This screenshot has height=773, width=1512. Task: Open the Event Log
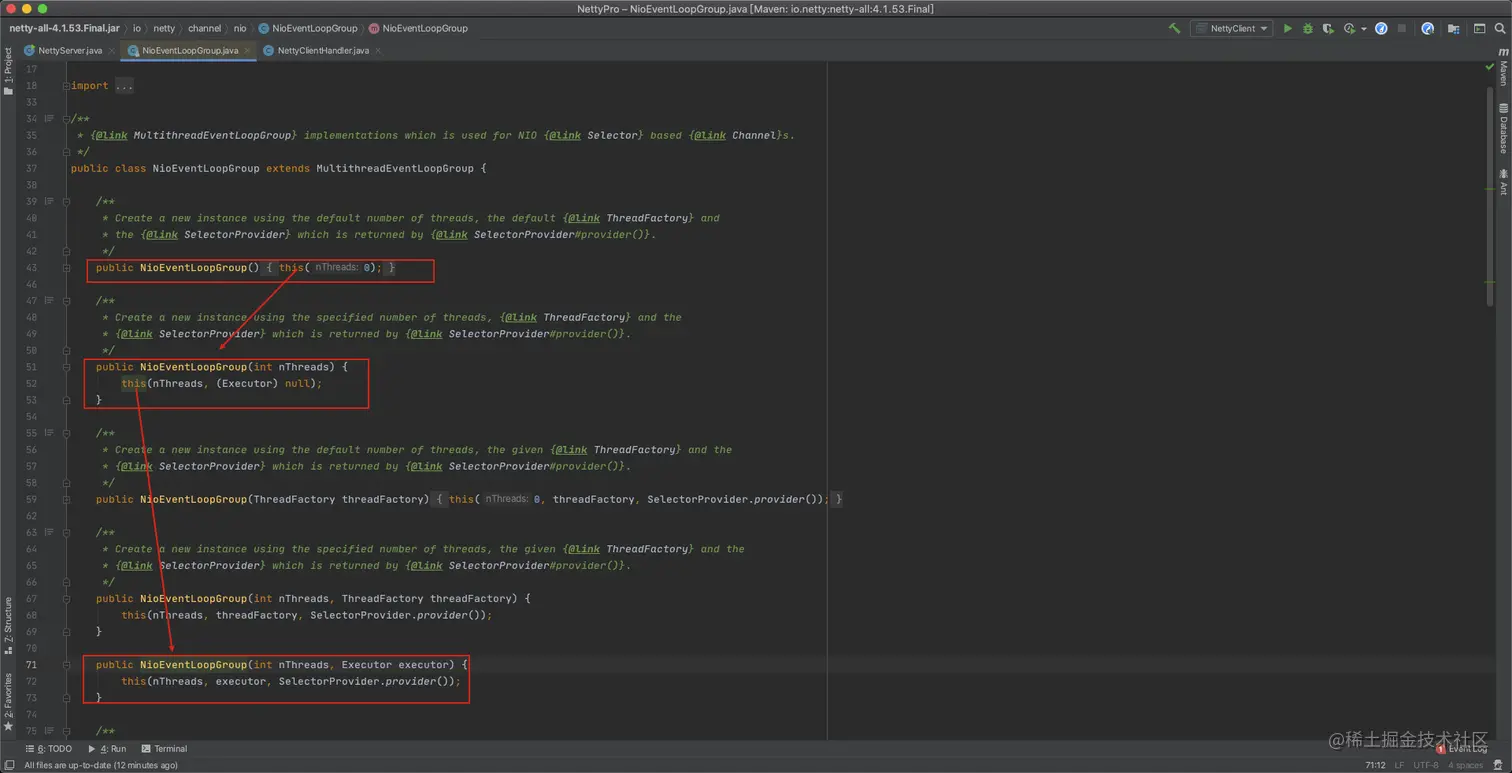[x=1462, y=749]
